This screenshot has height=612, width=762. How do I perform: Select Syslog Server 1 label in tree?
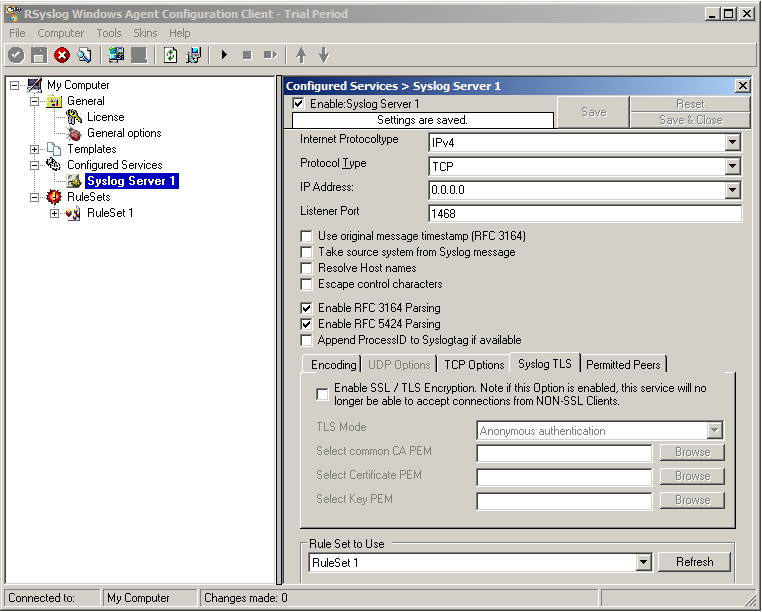pos(131,181)
